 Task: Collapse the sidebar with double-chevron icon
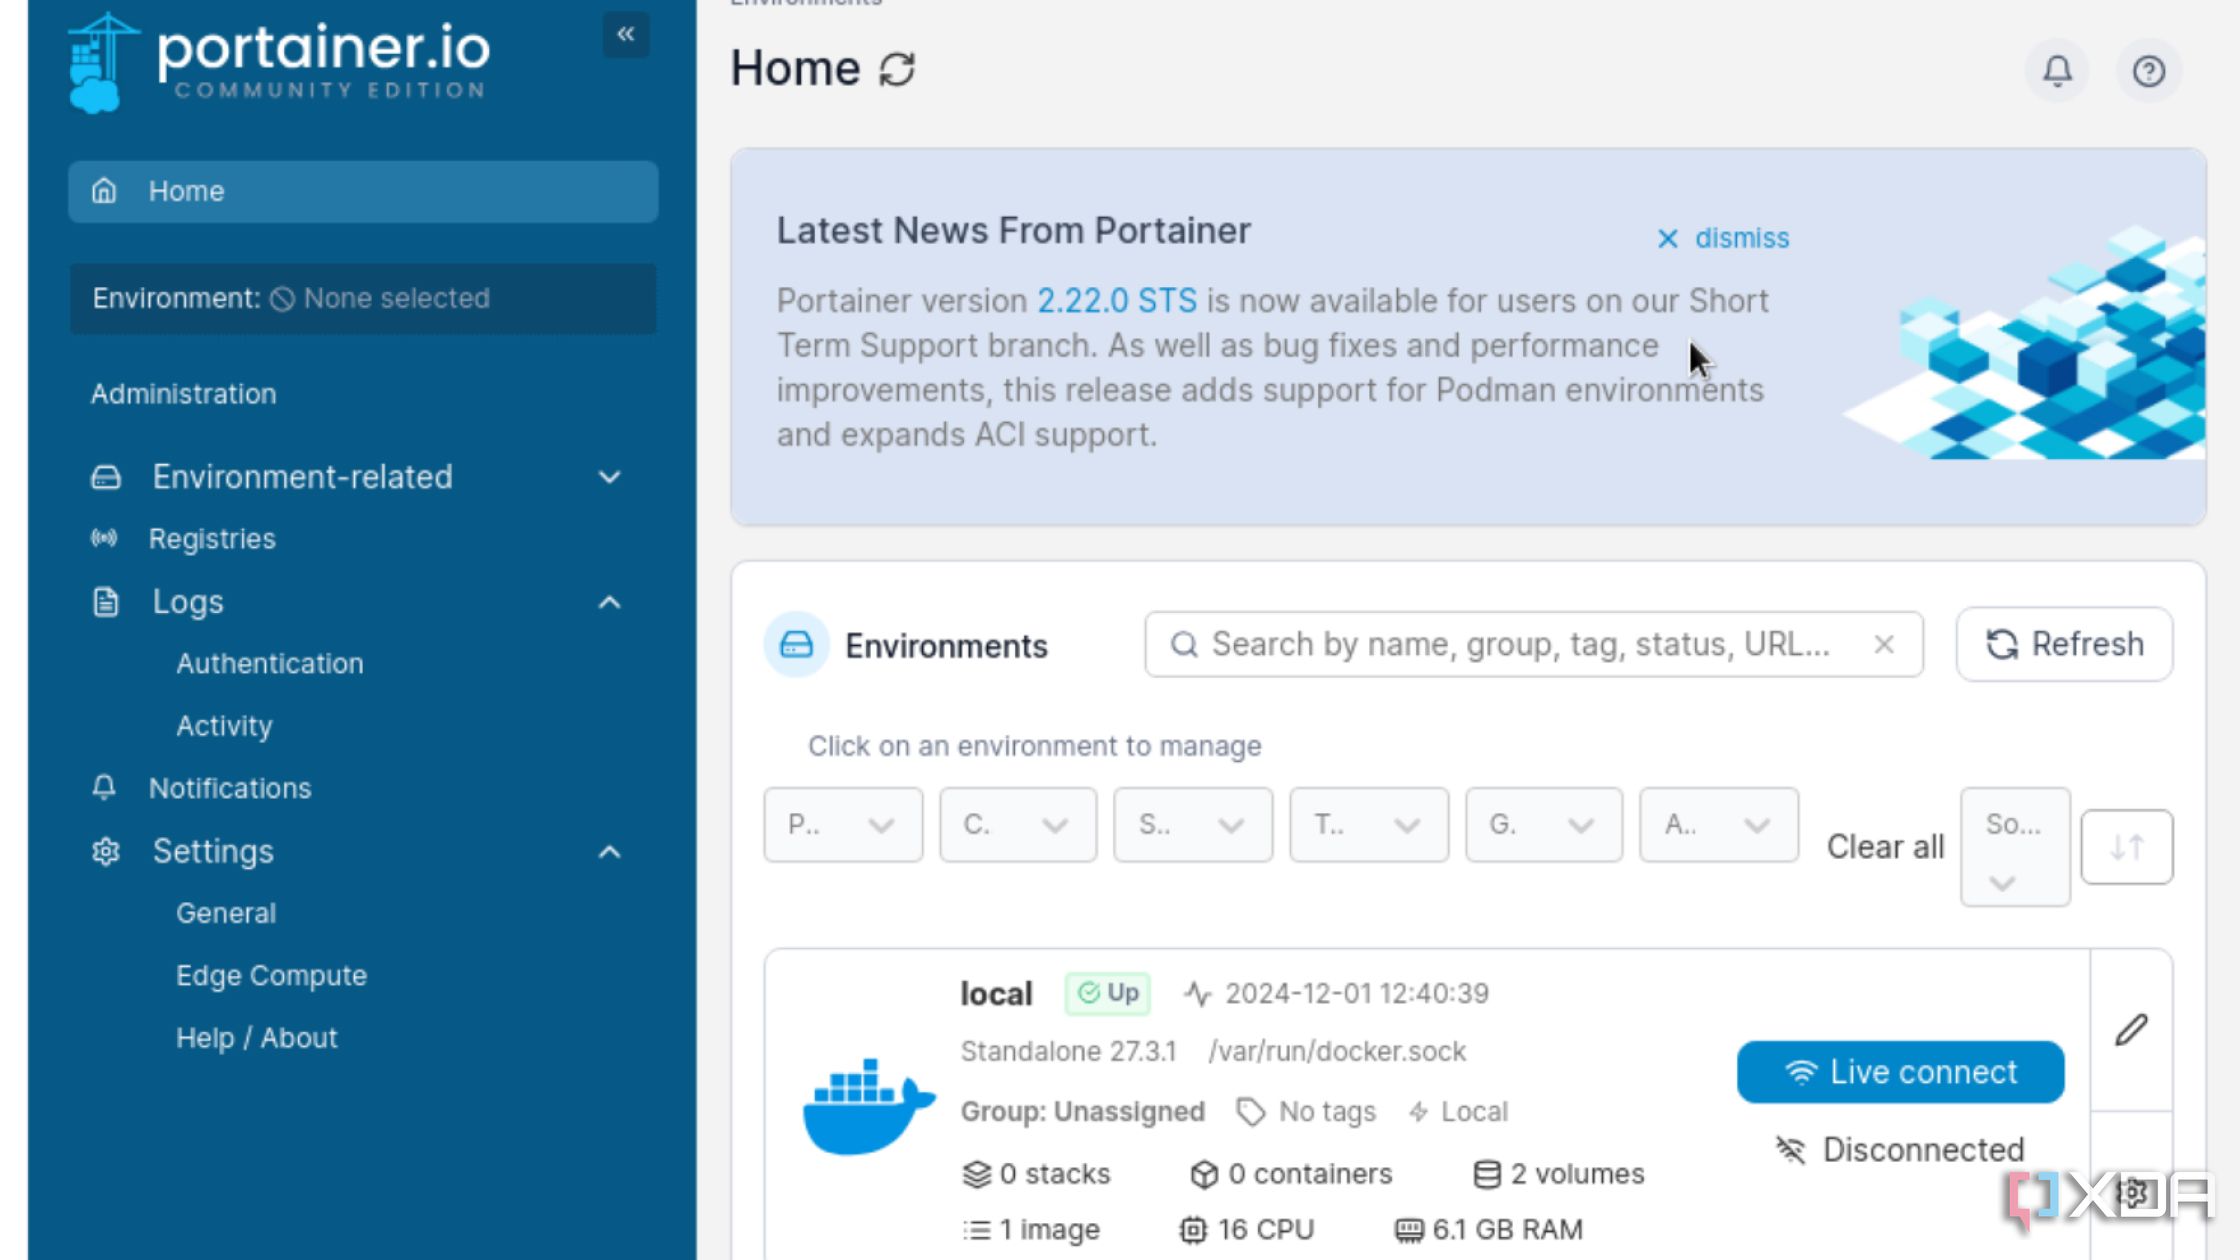625,34
